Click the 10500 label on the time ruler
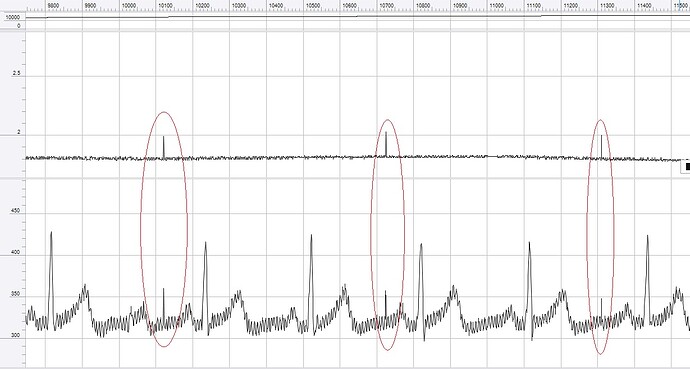The width and height of the screenshot is (690, 369). [x=313, y=5]
